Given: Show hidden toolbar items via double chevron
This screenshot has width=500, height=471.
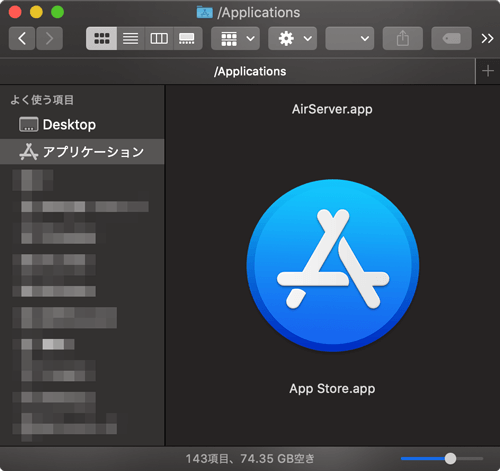Looking at the screenshot, I should (487, 39).
